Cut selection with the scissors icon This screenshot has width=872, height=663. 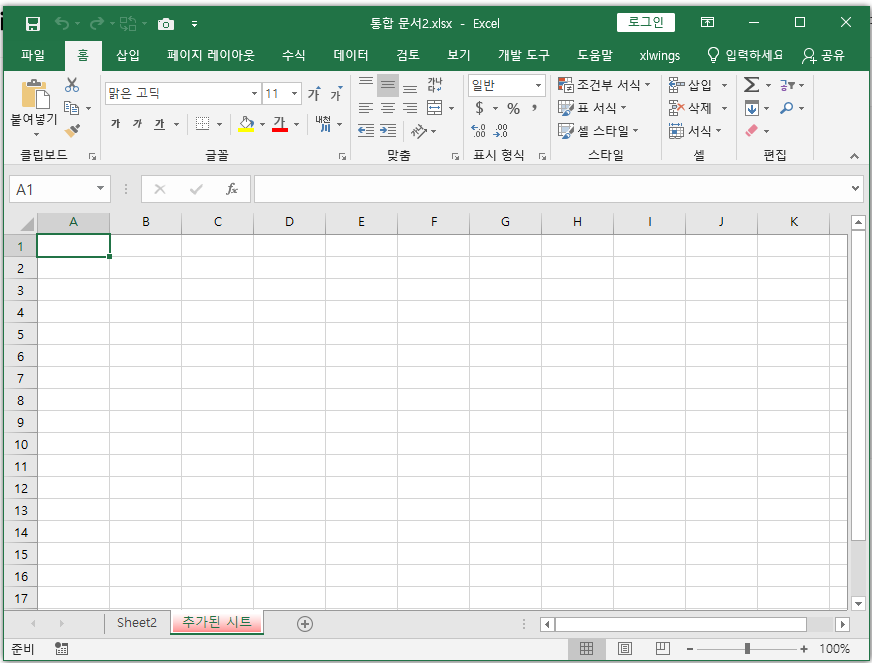point(72,85)
